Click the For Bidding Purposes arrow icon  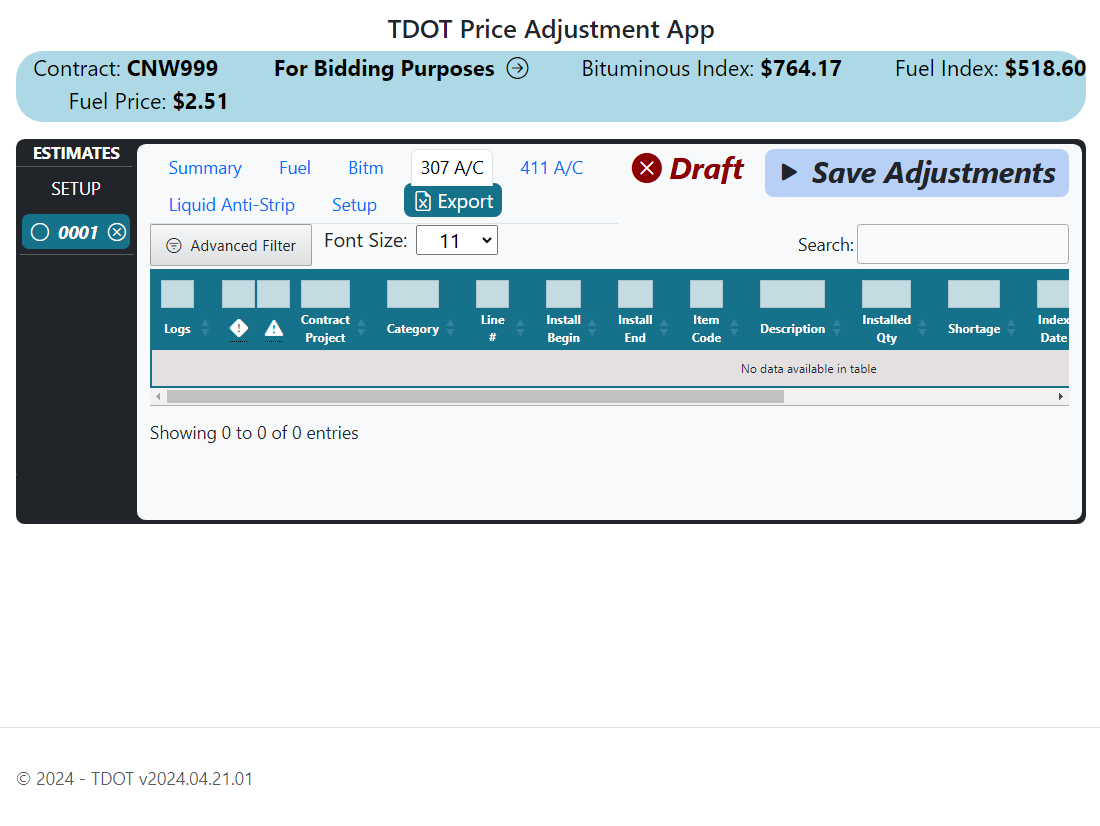(x=518, y=69)
